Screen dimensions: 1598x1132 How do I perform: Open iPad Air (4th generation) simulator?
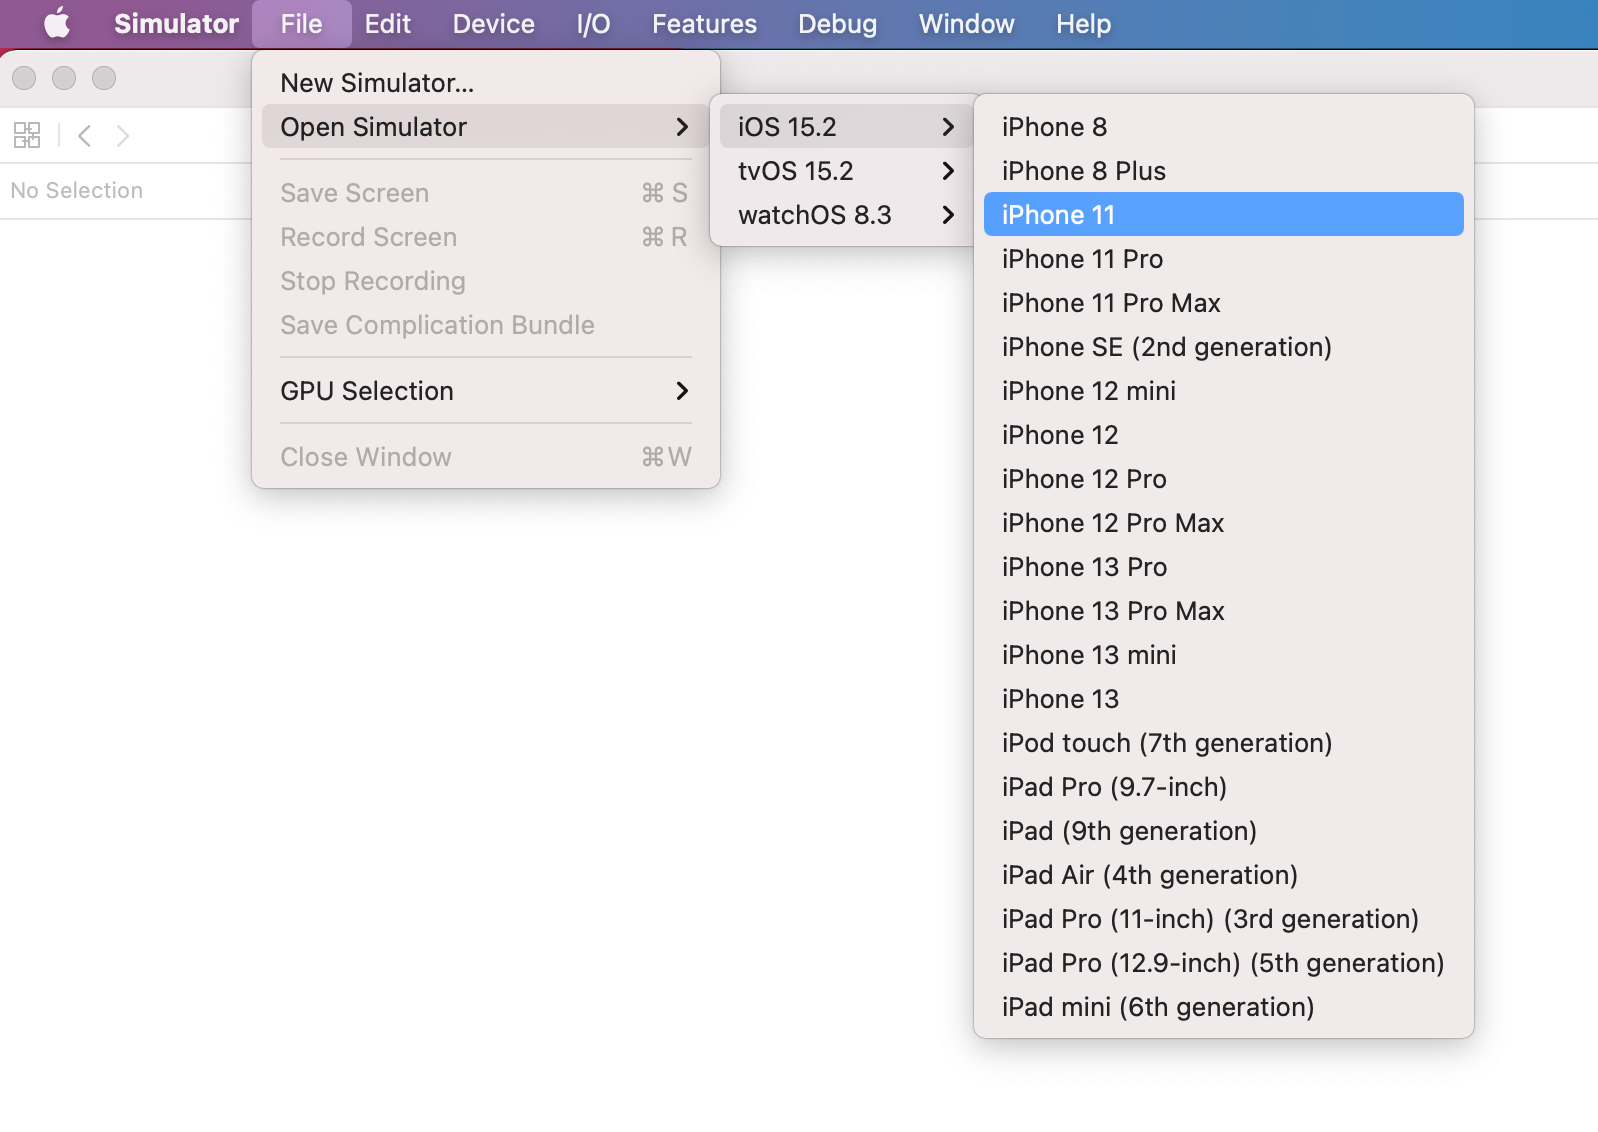pos(1224,875)
